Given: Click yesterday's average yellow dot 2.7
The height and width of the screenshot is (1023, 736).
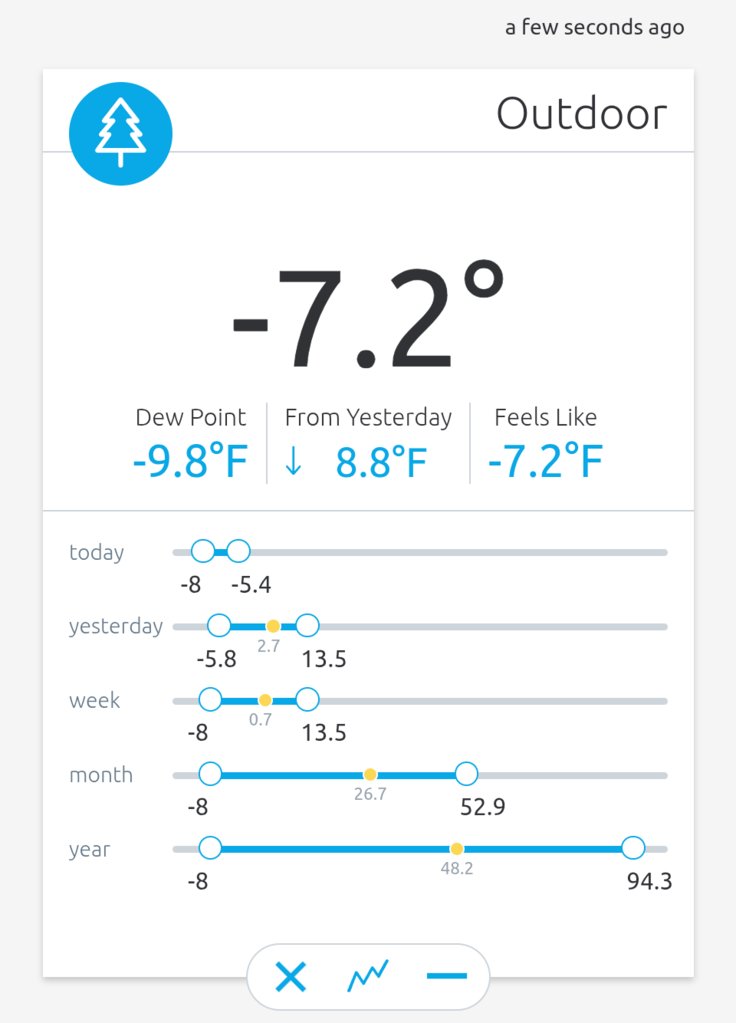Looking at the screenshot, I should [x=273, y=626].
